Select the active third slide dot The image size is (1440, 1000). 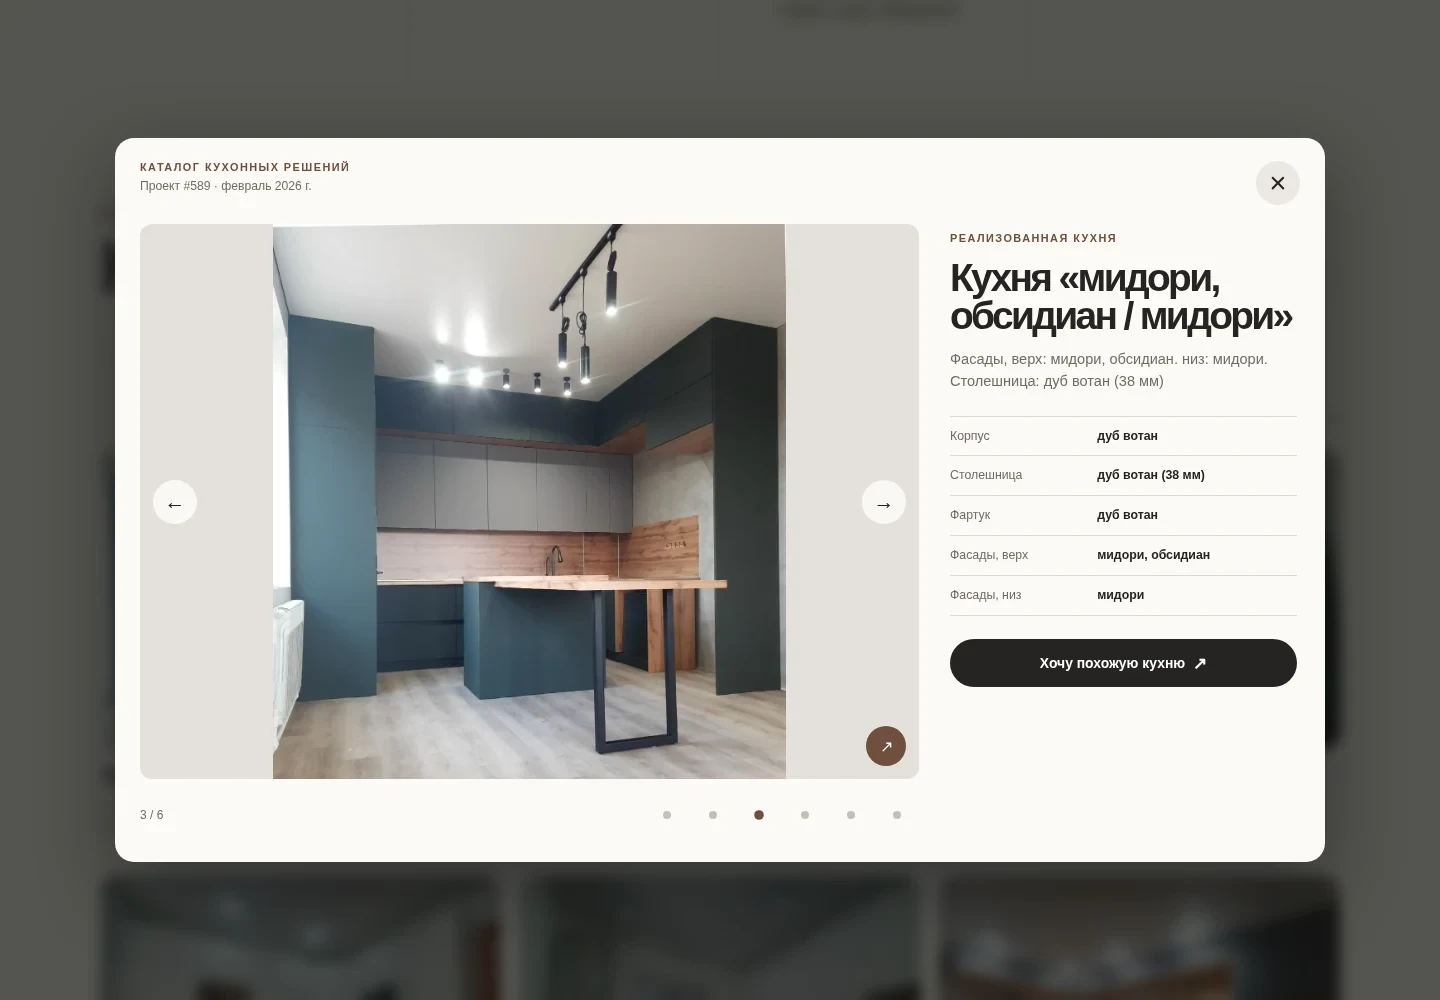pyautogui.click(x=759, y=815)
